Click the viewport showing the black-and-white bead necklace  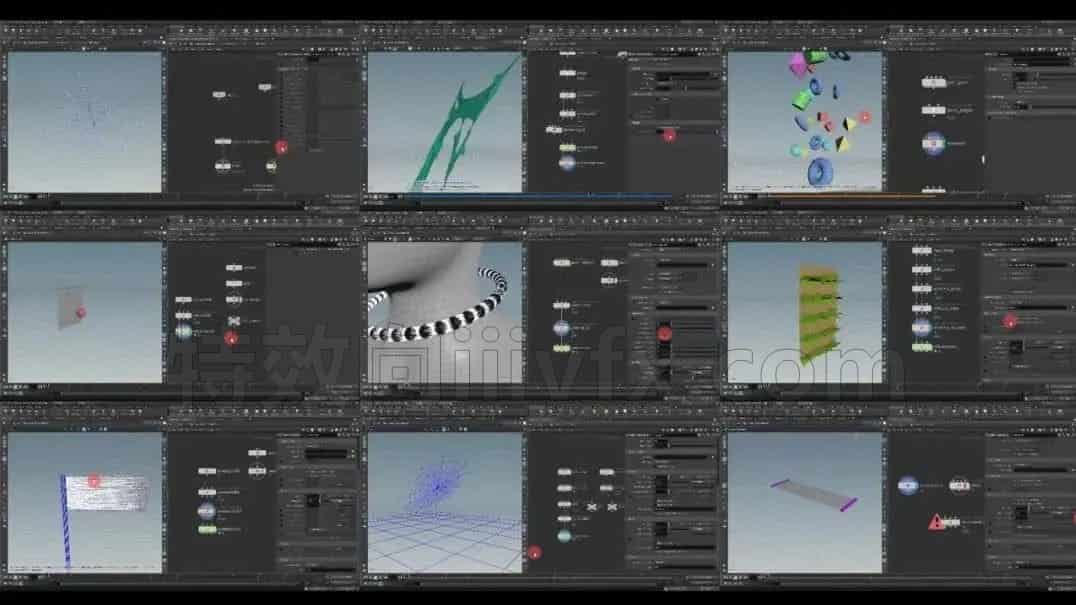point(445,312)
